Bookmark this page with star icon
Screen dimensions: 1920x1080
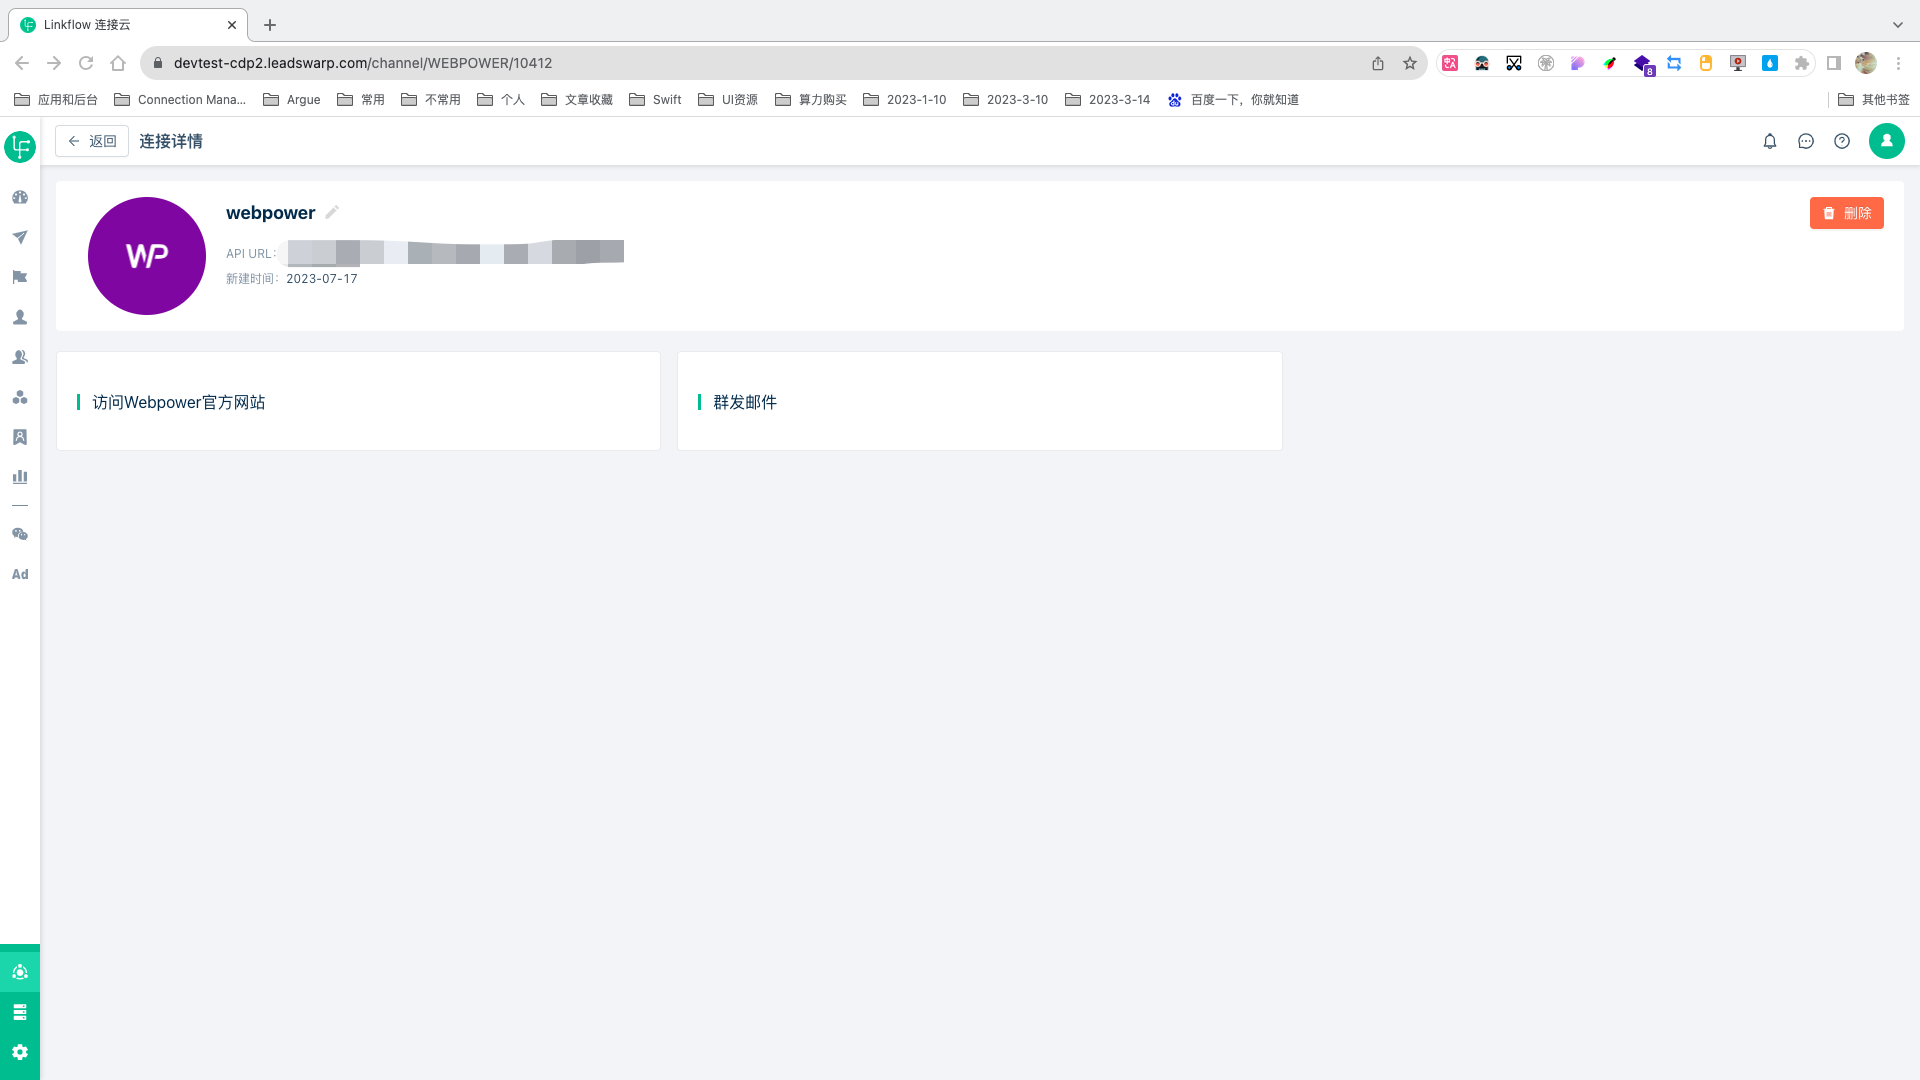(1410, 63)
